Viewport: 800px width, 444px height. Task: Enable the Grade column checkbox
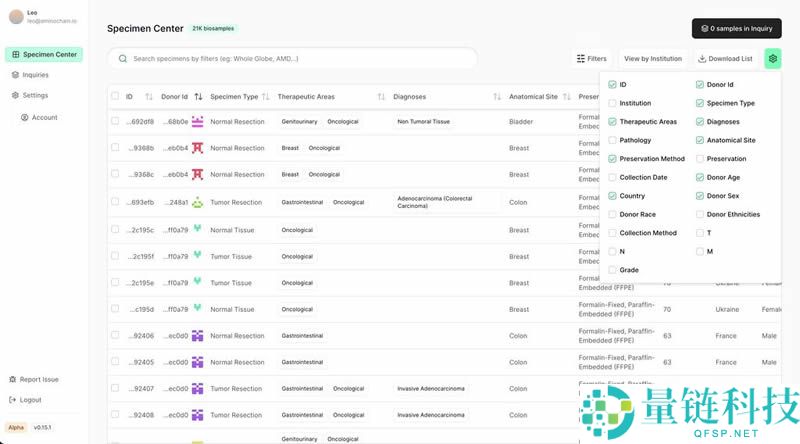612,270
